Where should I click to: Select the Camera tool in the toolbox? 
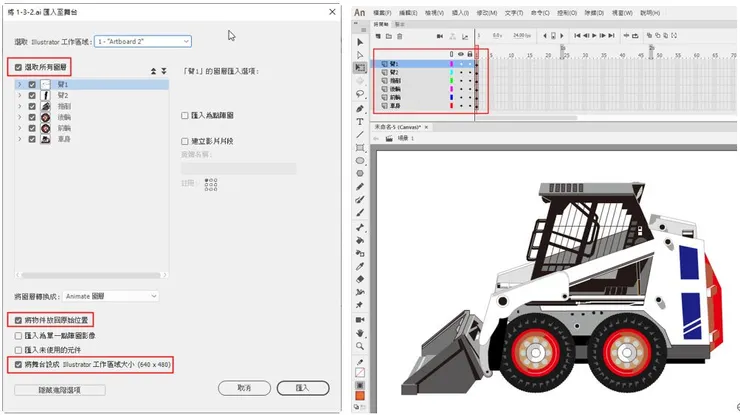360,320
